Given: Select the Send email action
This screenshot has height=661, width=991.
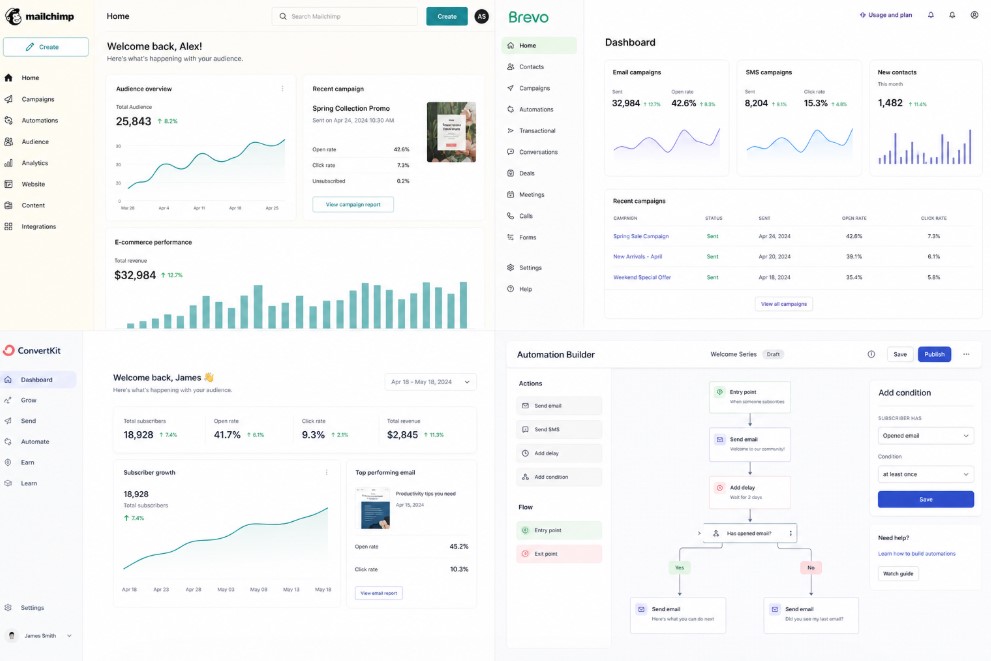Looking at the screenshot, I should point(559,406).
